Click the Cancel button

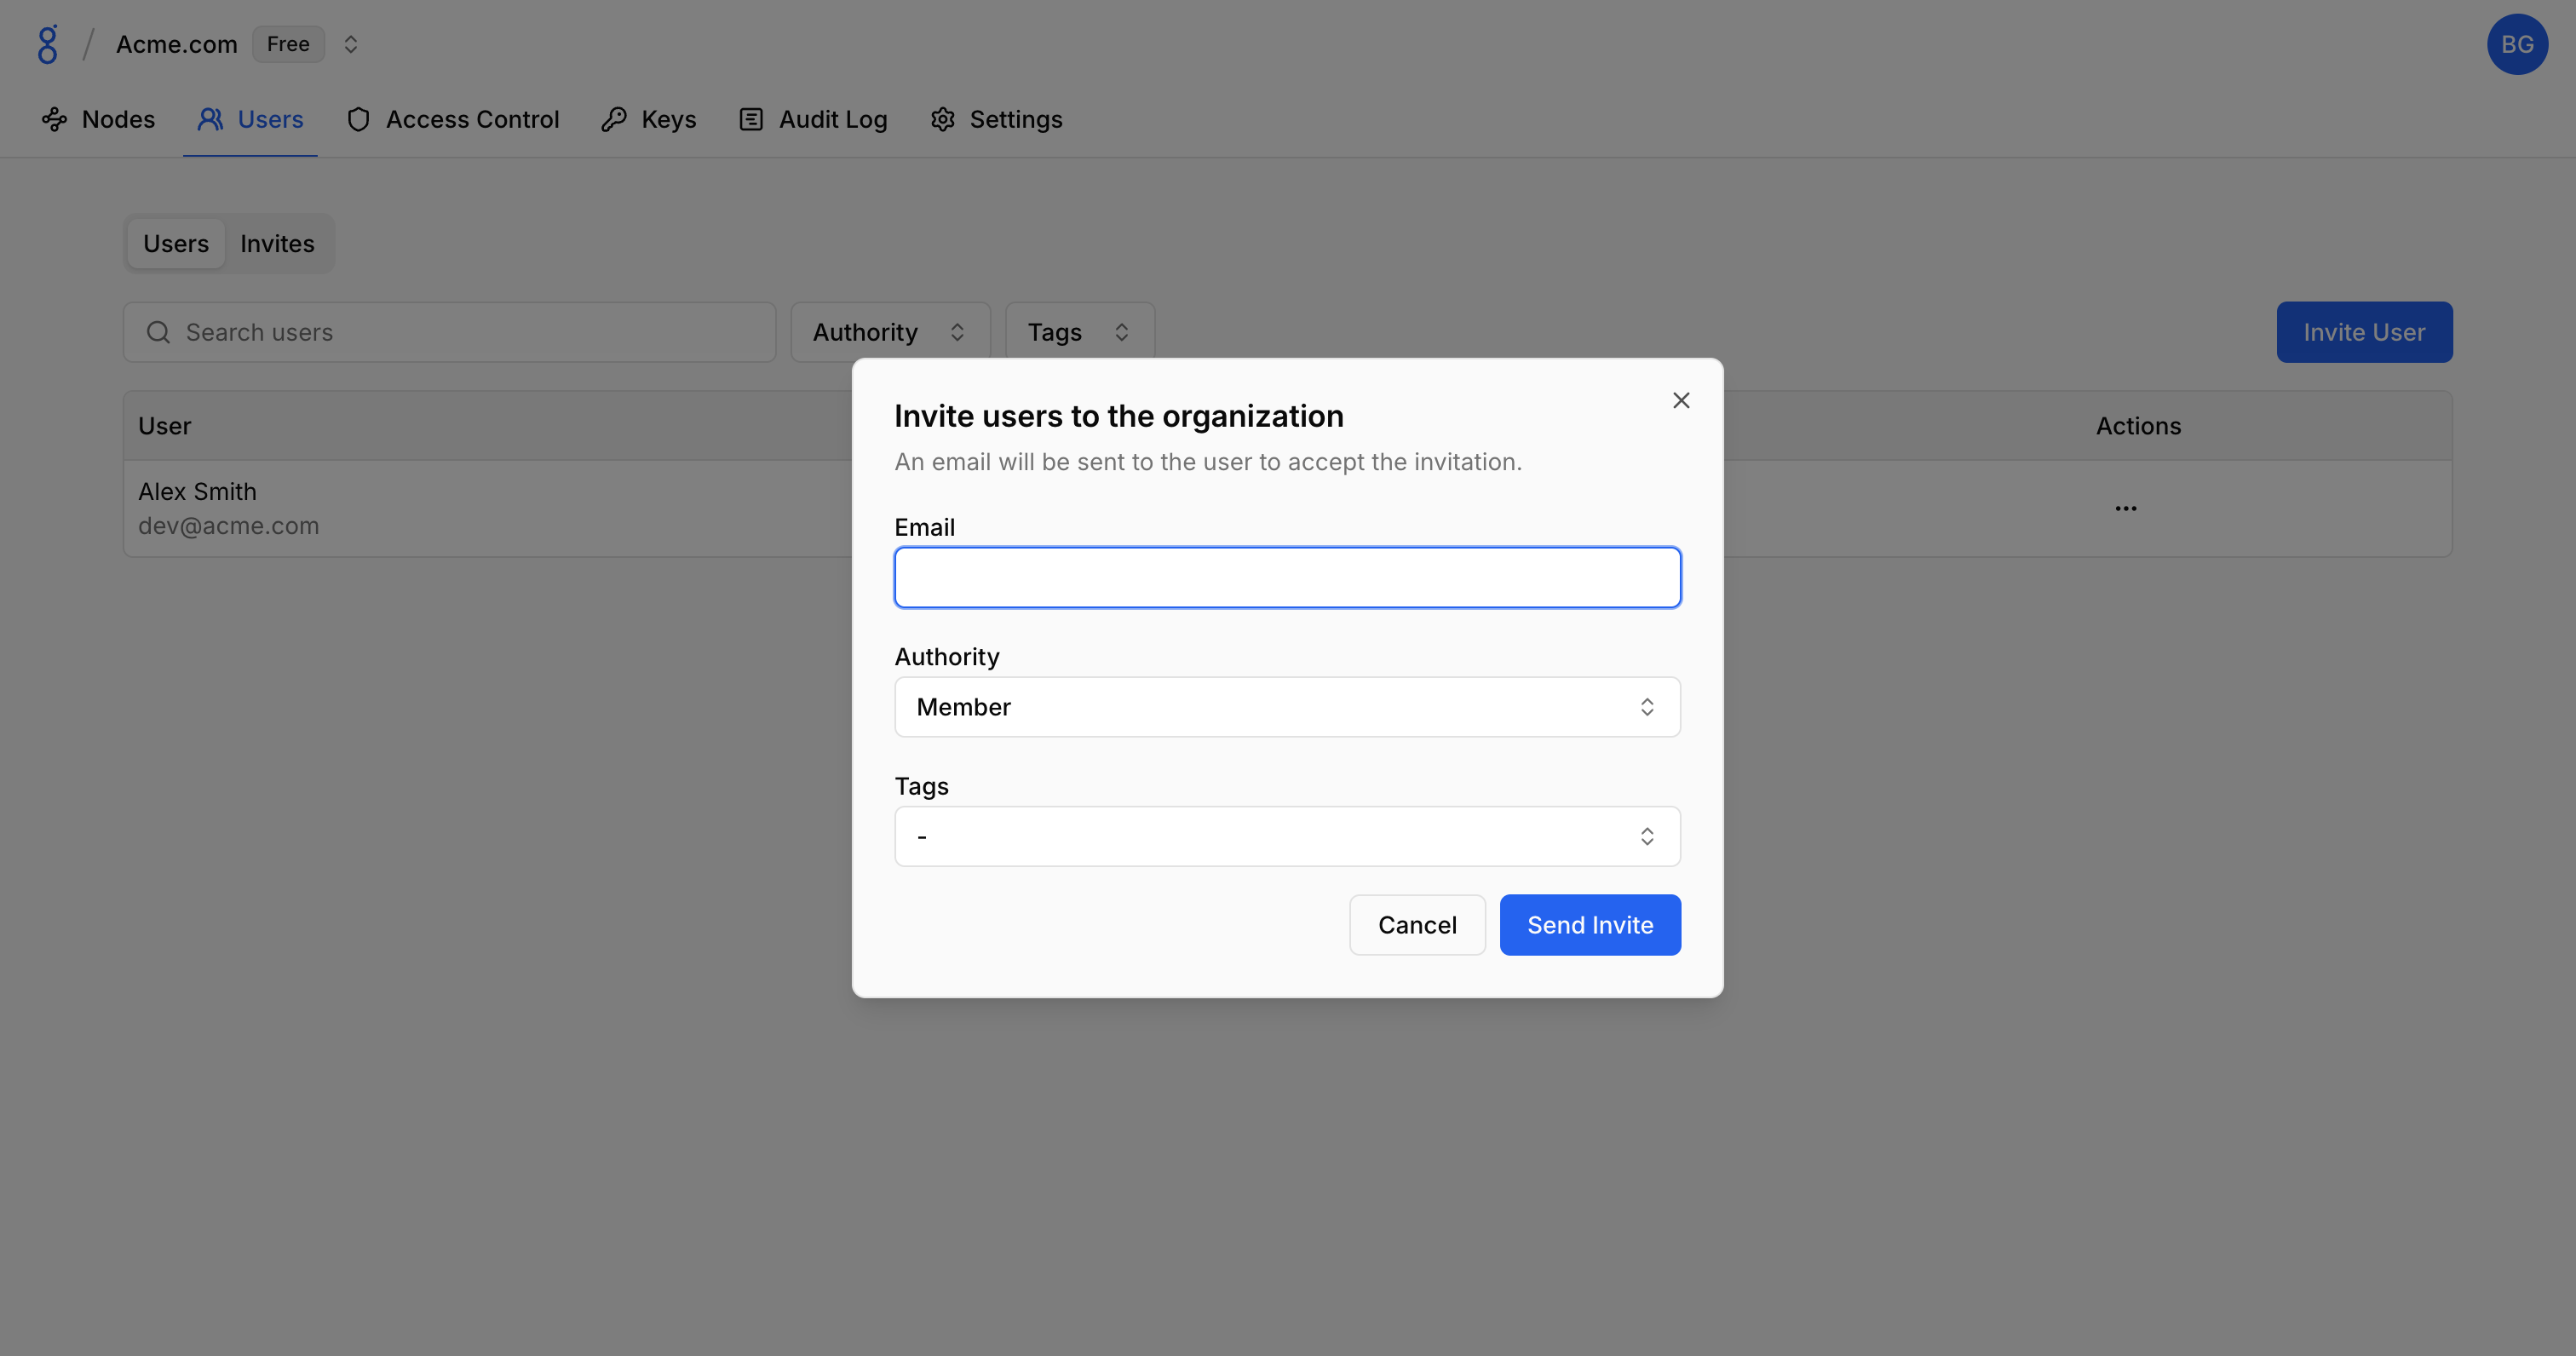click(1416, 925)
